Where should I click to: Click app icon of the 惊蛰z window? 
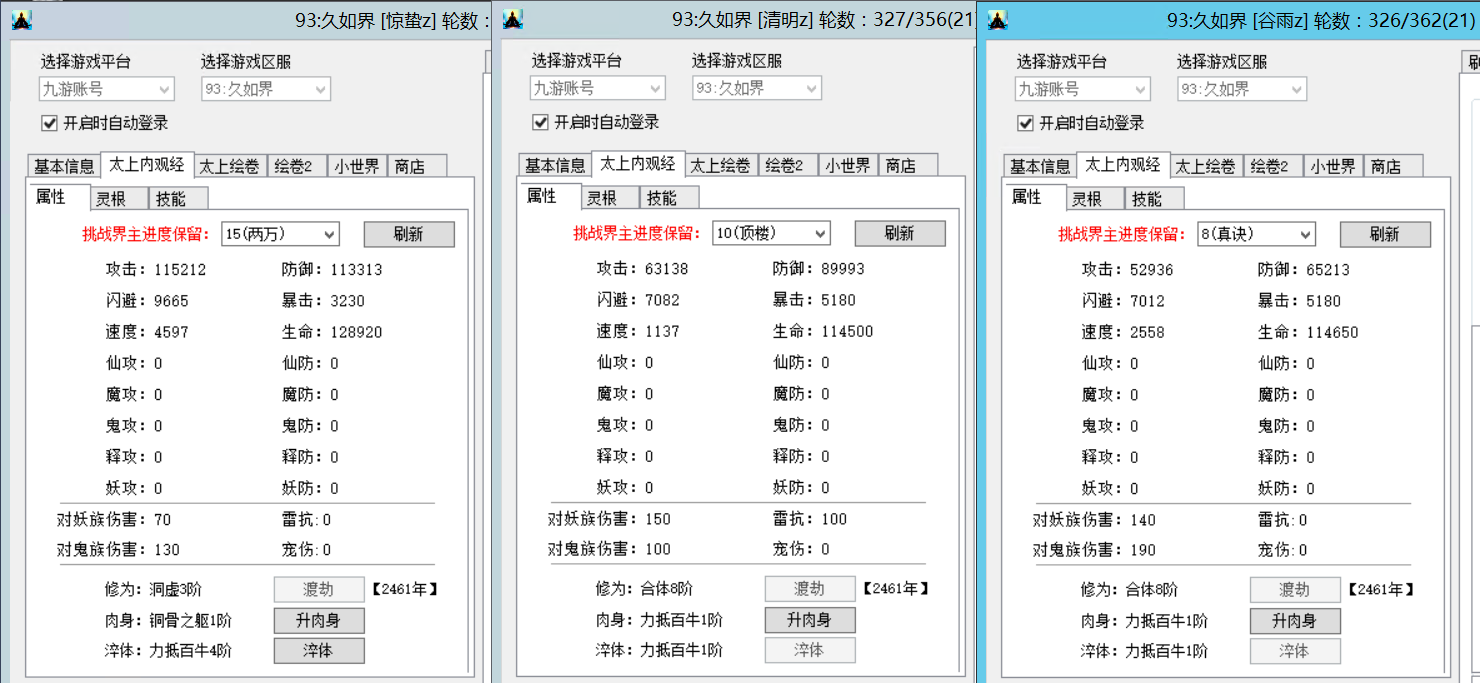tap(22, 20)
